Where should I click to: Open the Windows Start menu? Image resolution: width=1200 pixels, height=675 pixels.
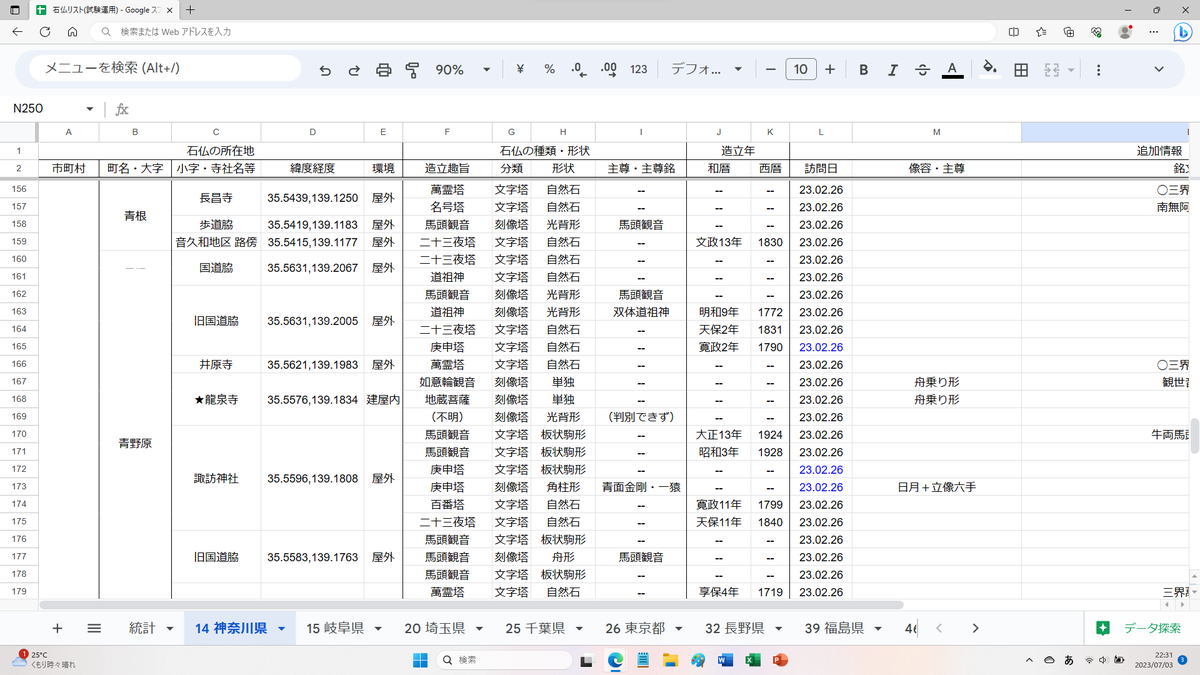421,659
